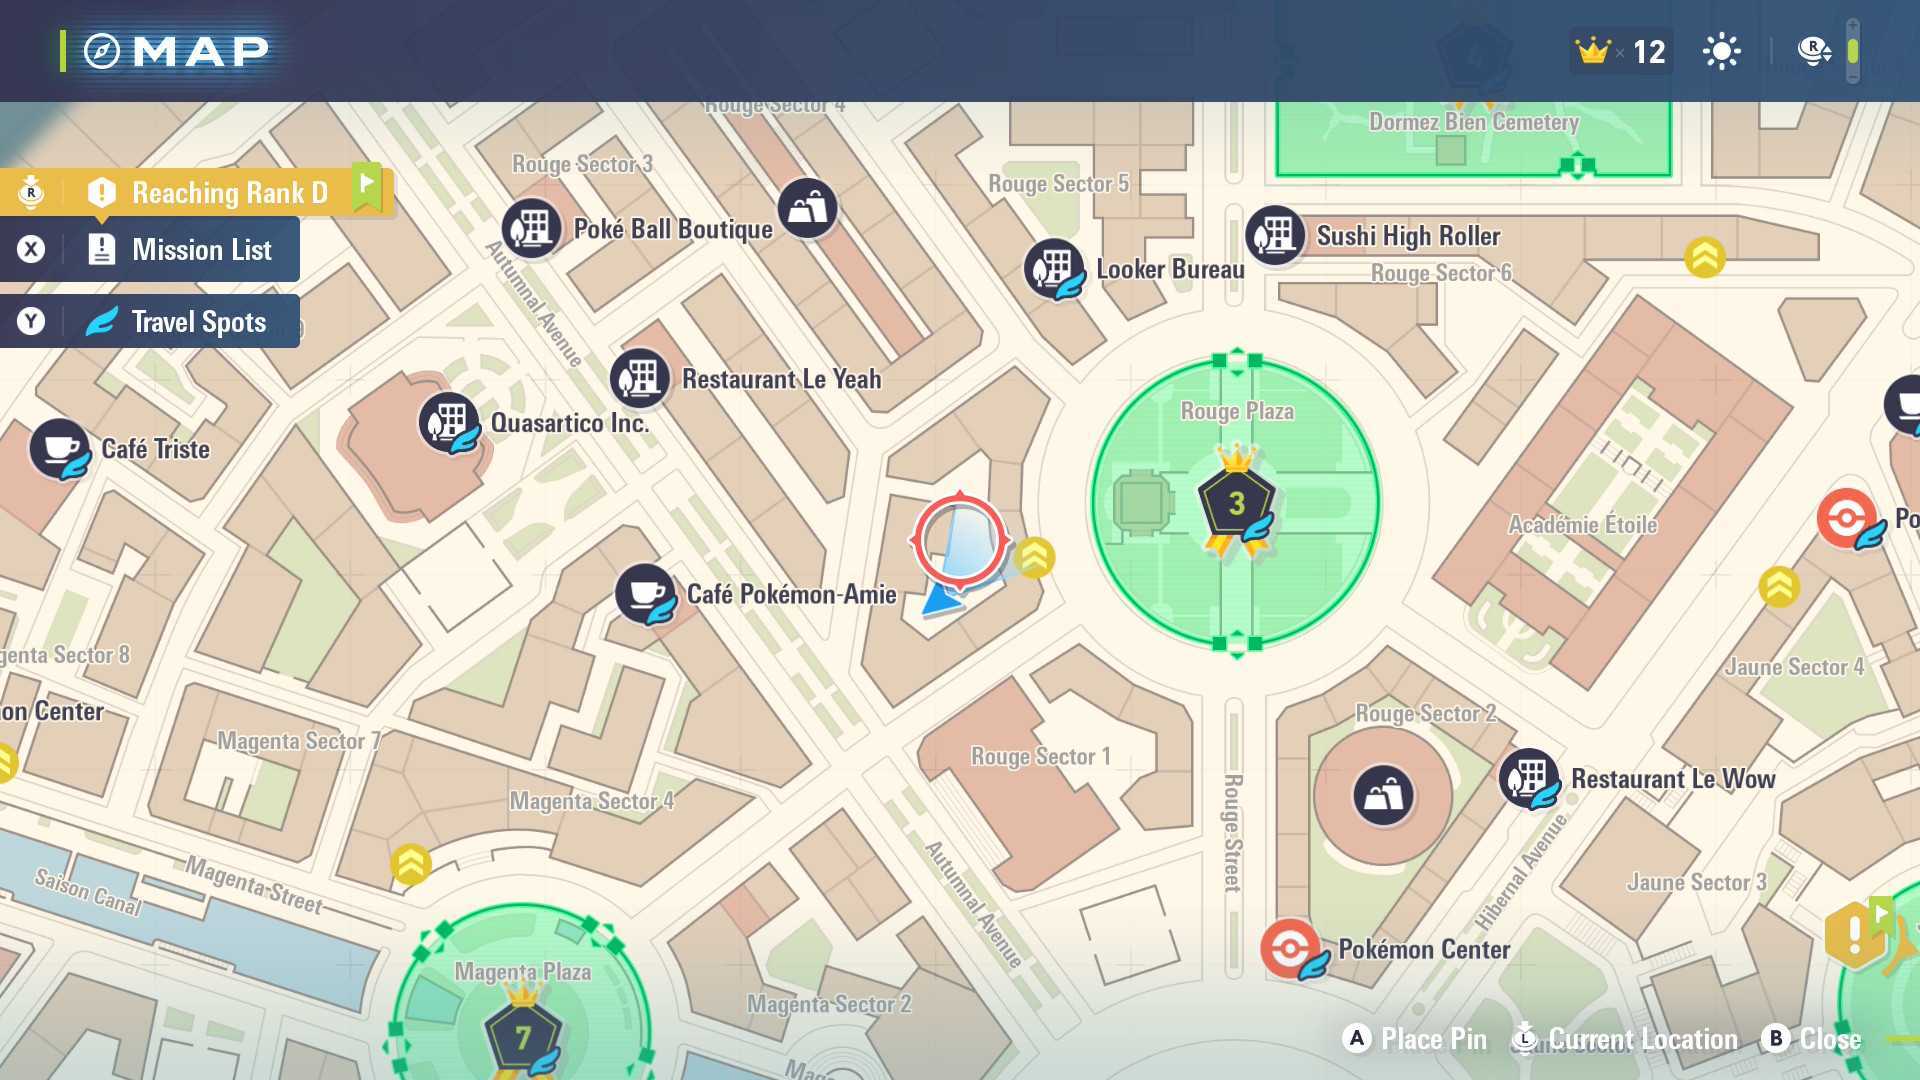Click the Rouge Plaza rank 3 badge
This screenshot has width=1920, height=1080.
coord(1237,503)
